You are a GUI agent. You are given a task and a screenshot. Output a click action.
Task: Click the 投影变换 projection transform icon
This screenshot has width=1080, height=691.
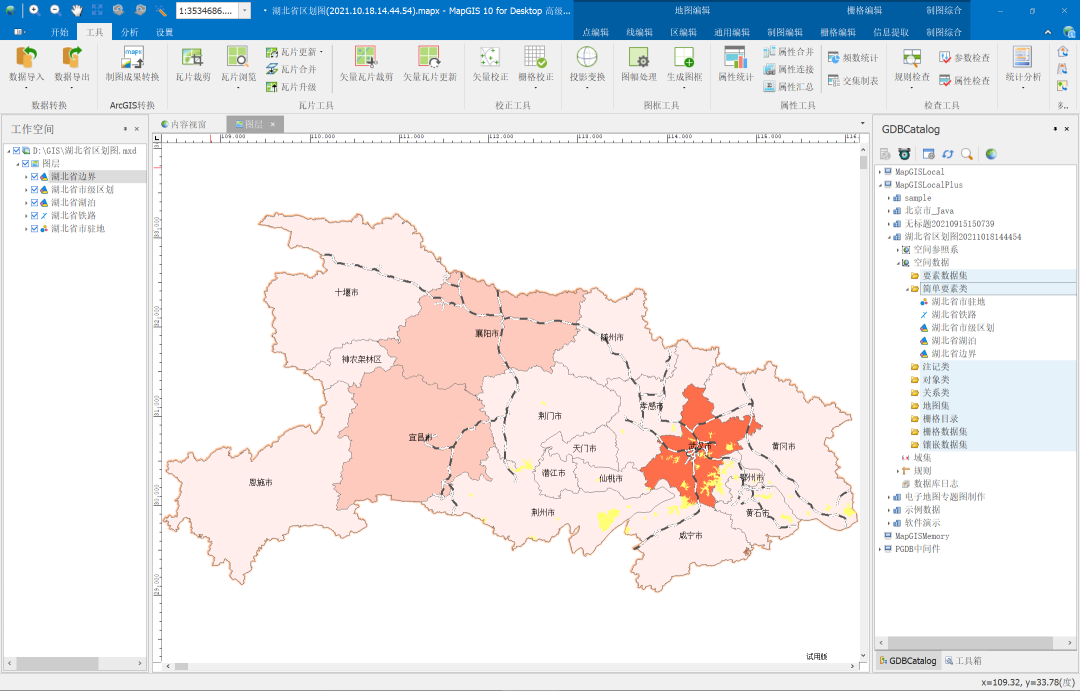[587, 58]
